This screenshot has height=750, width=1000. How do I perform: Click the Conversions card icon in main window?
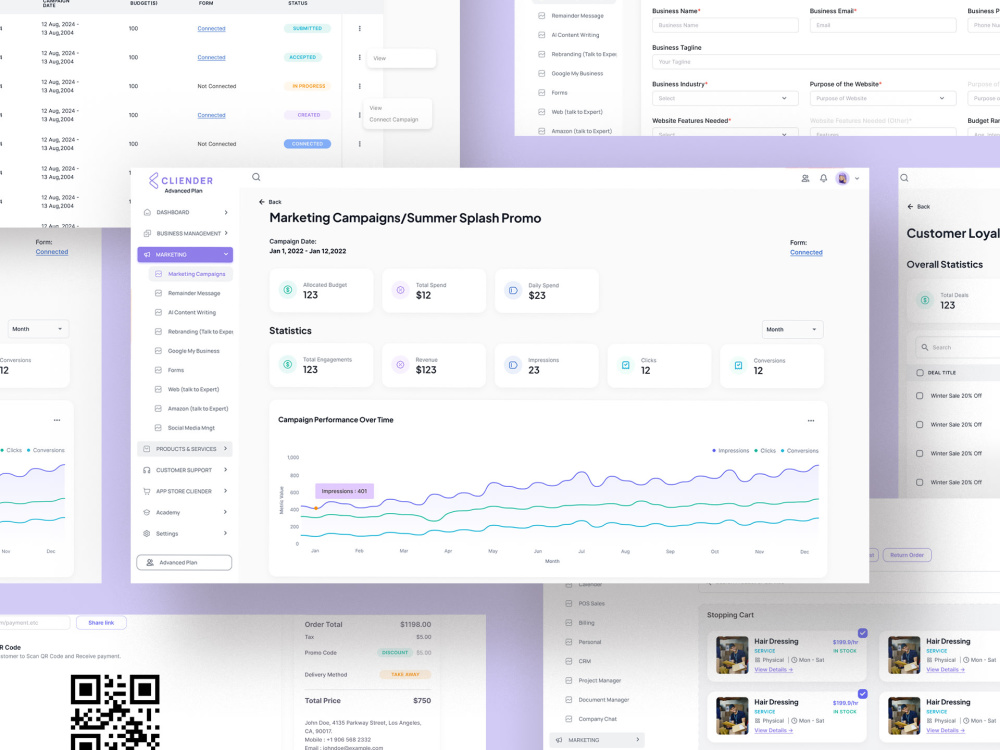point(739,365)
